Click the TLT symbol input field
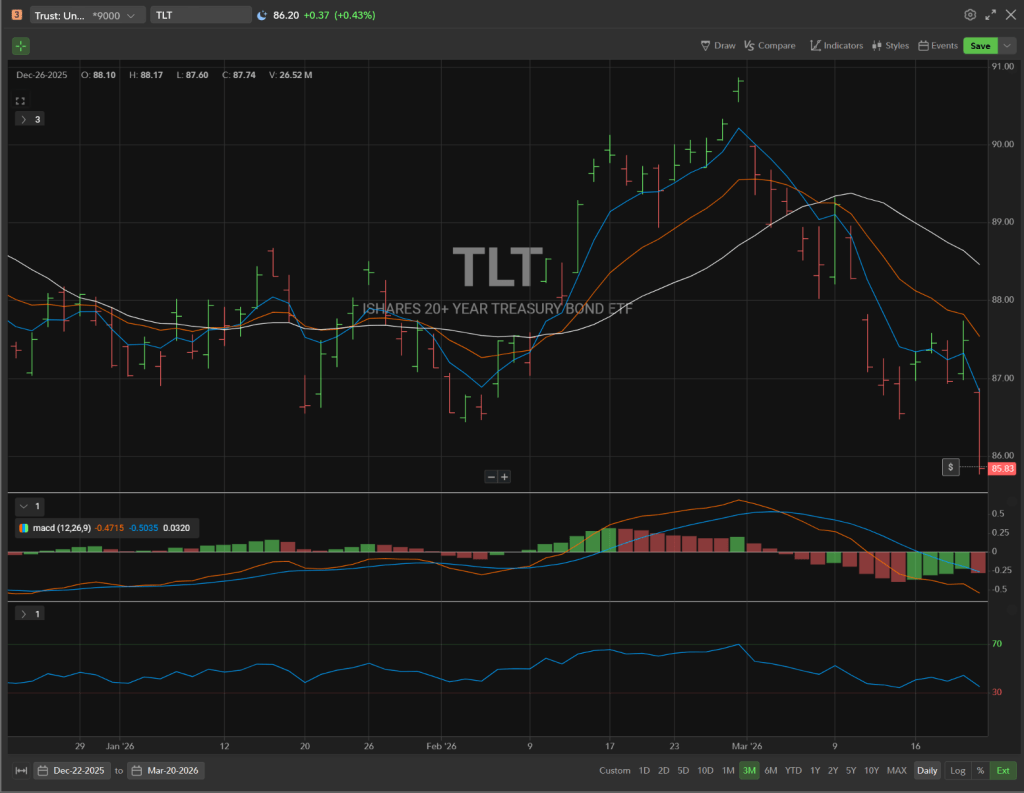This screenshot has height=793, width=1024. tap(200, 15)
